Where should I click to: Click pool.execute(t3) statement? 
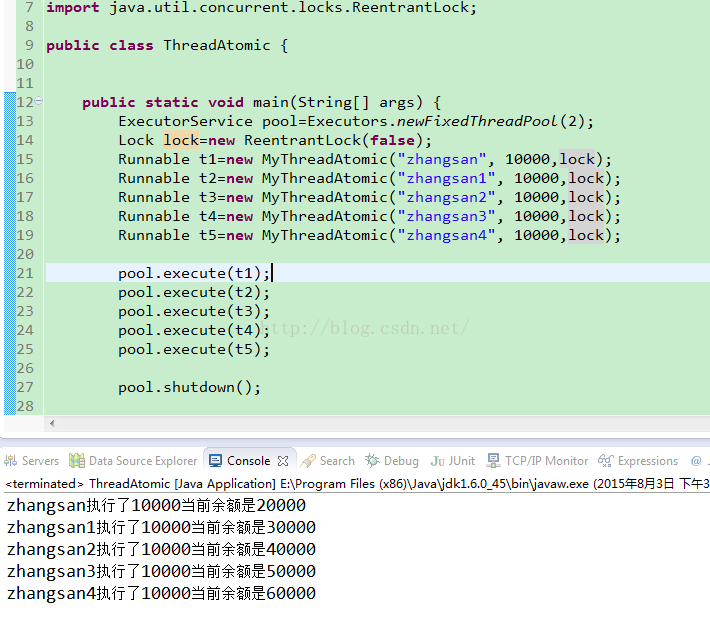[194, 311]
